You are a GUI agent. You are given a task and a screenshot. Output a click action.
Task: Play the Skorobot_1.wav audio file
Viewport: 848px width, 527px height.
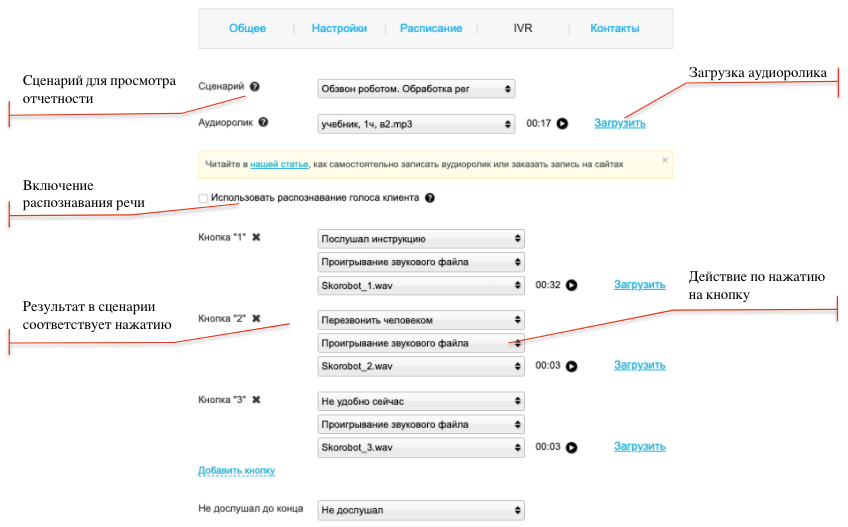(572, 285)
